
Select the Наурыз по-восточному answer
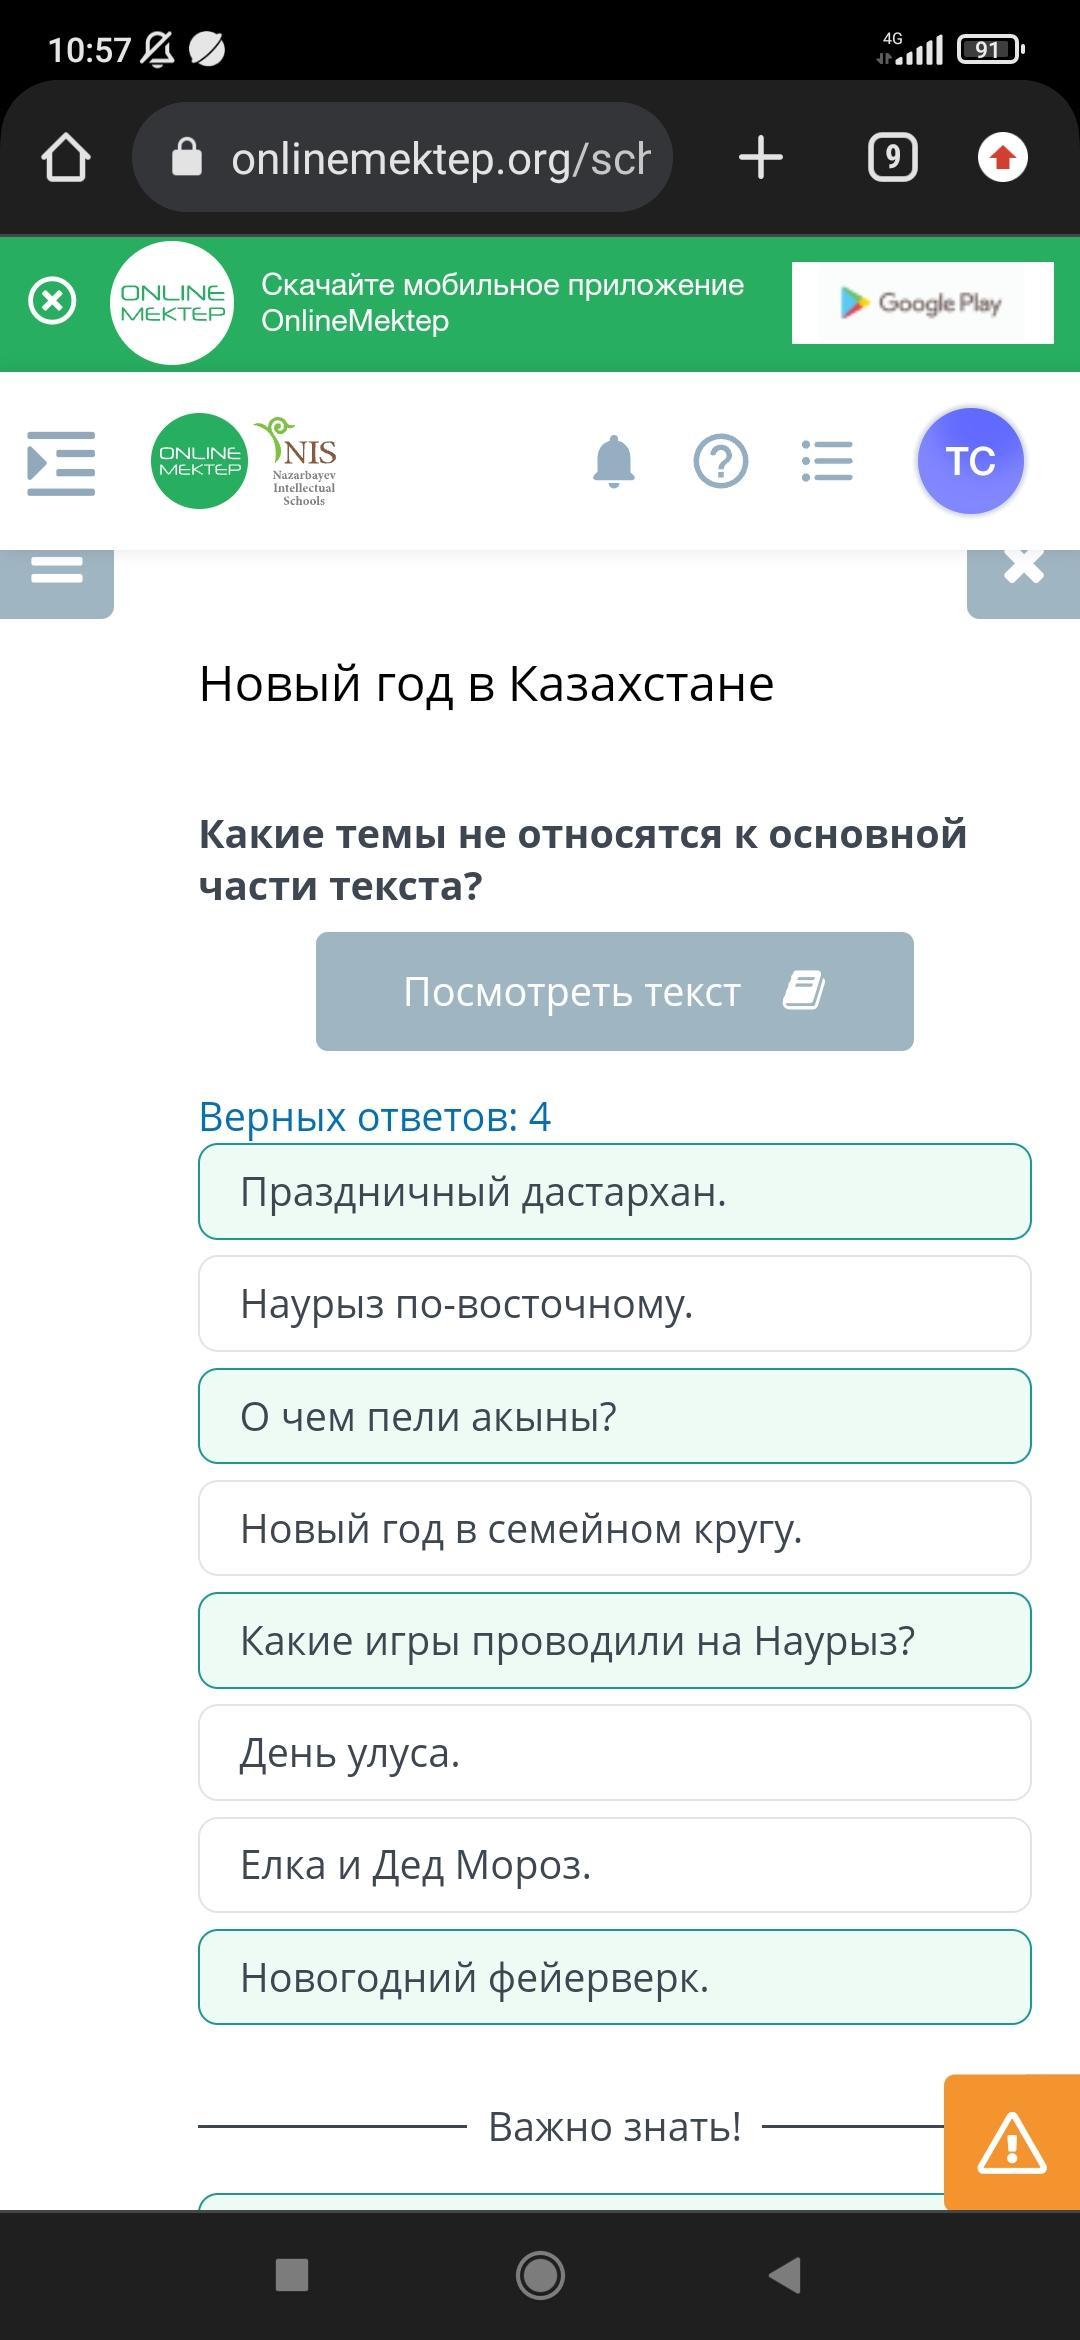point(614,1303)
